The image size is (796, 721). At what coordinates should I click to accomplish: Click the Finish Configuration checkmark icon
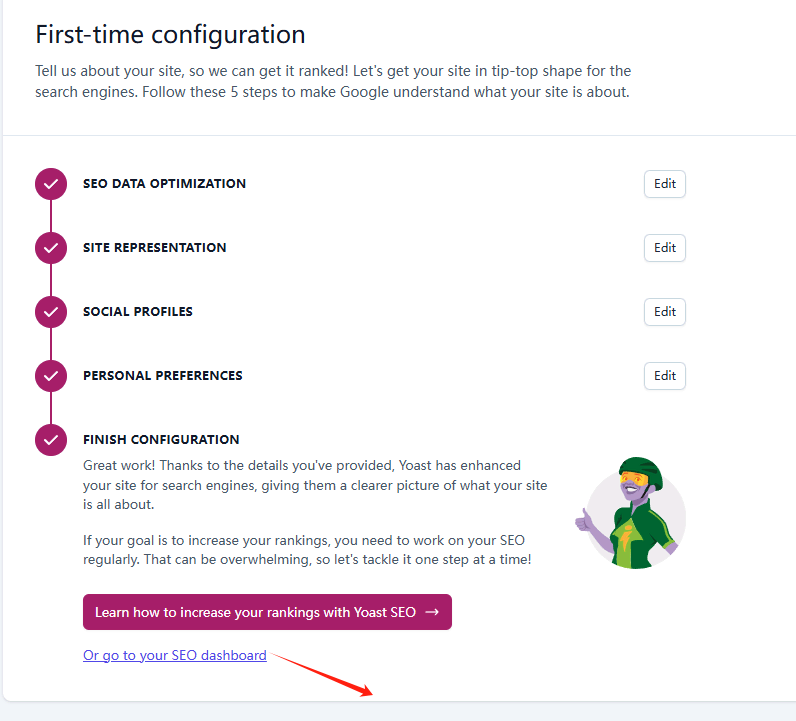pyautogui.click(x=50, y=440)
